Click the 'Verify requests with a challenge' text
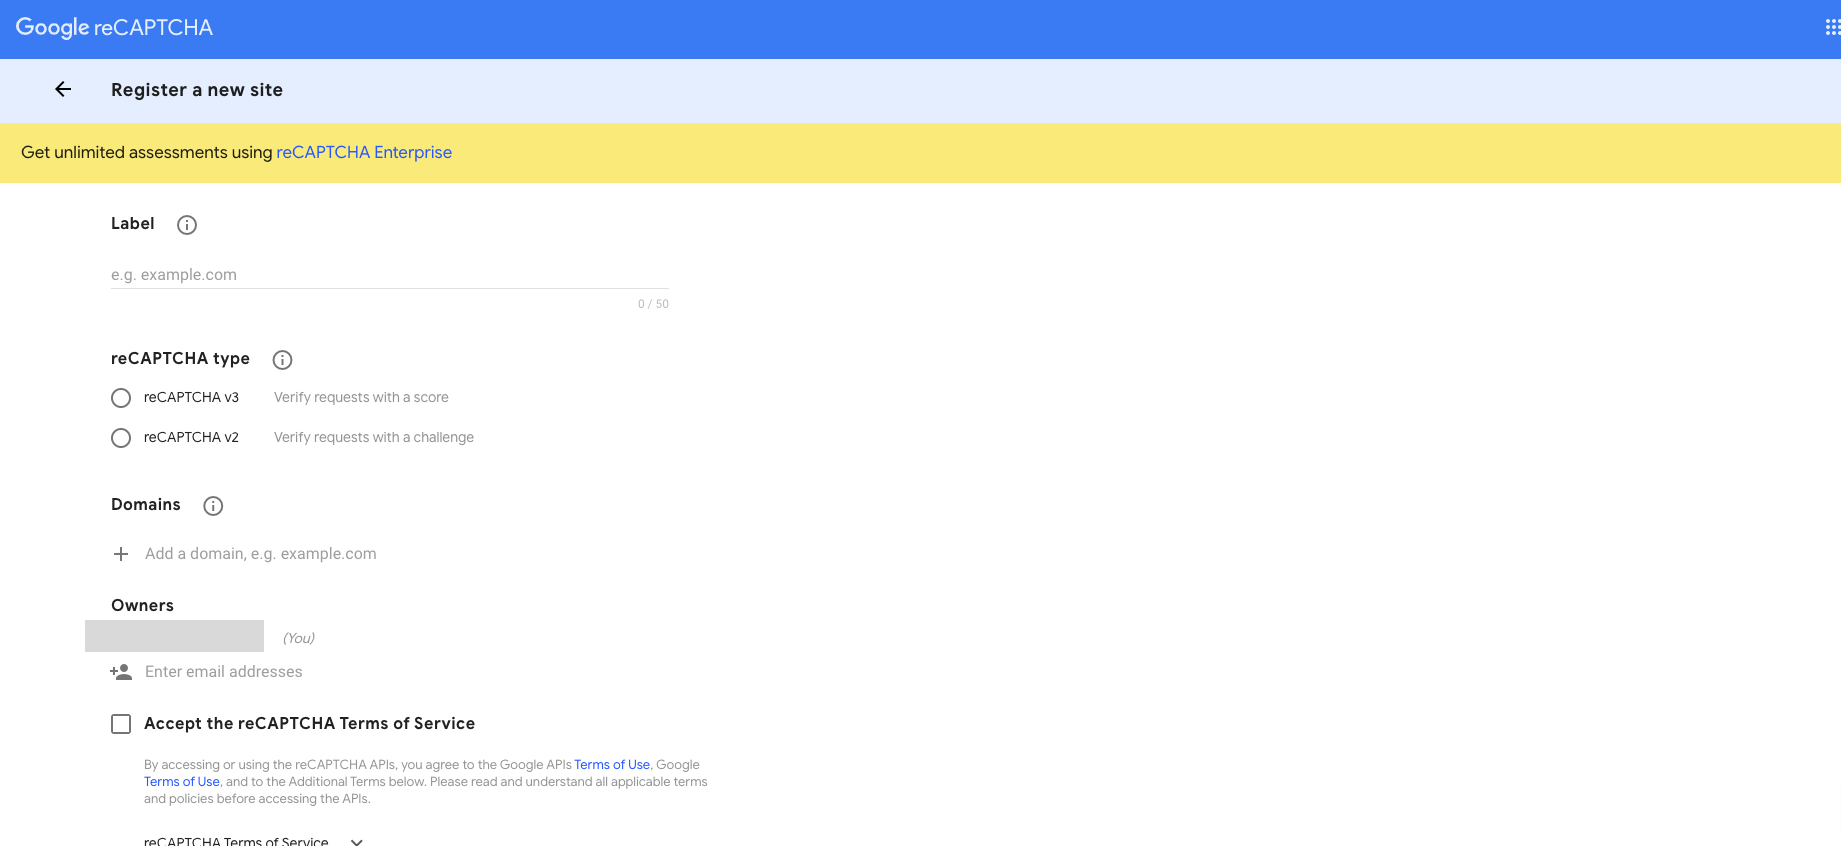The width and height of the screenshot is (1841, 846). pyautogui.click(x=374, y=438)
